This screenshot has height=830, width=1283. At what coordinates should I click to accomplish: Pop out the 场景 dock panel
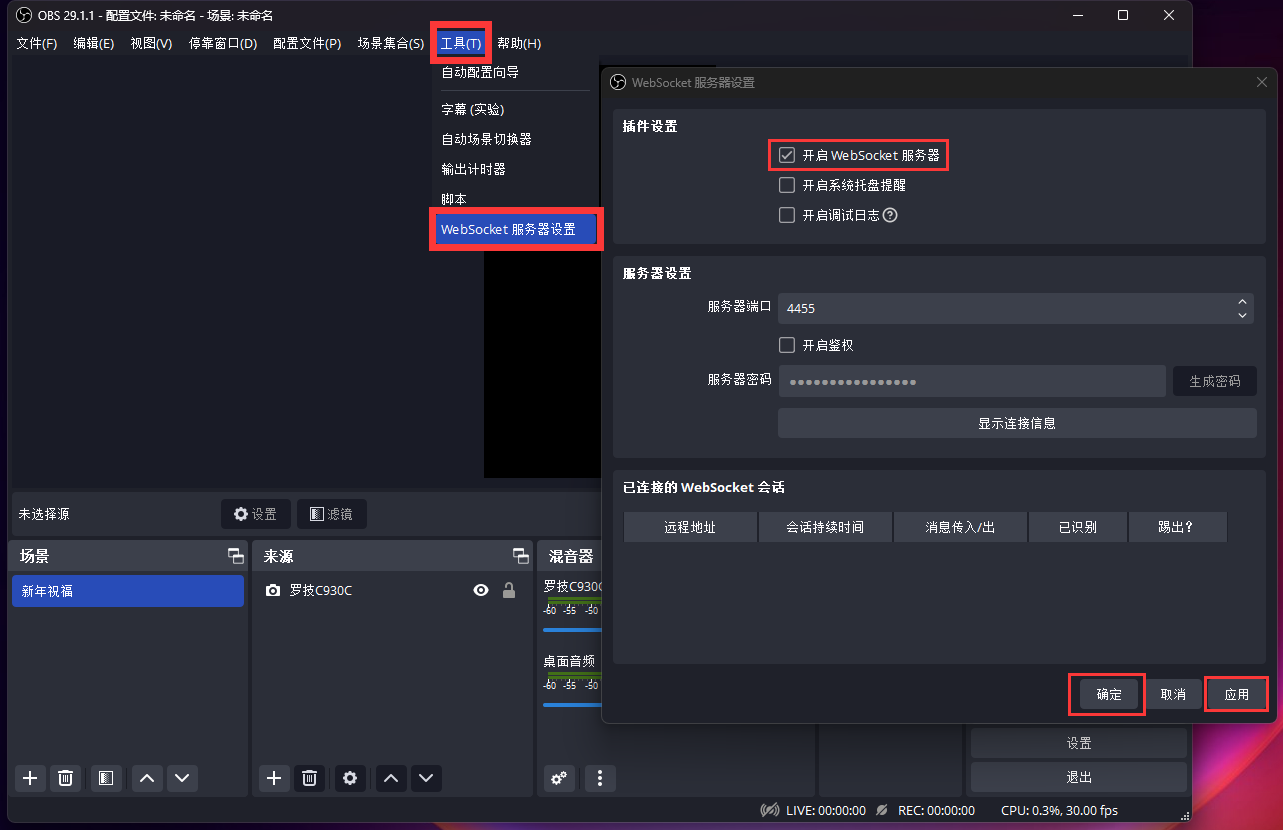tap(235, 556)
